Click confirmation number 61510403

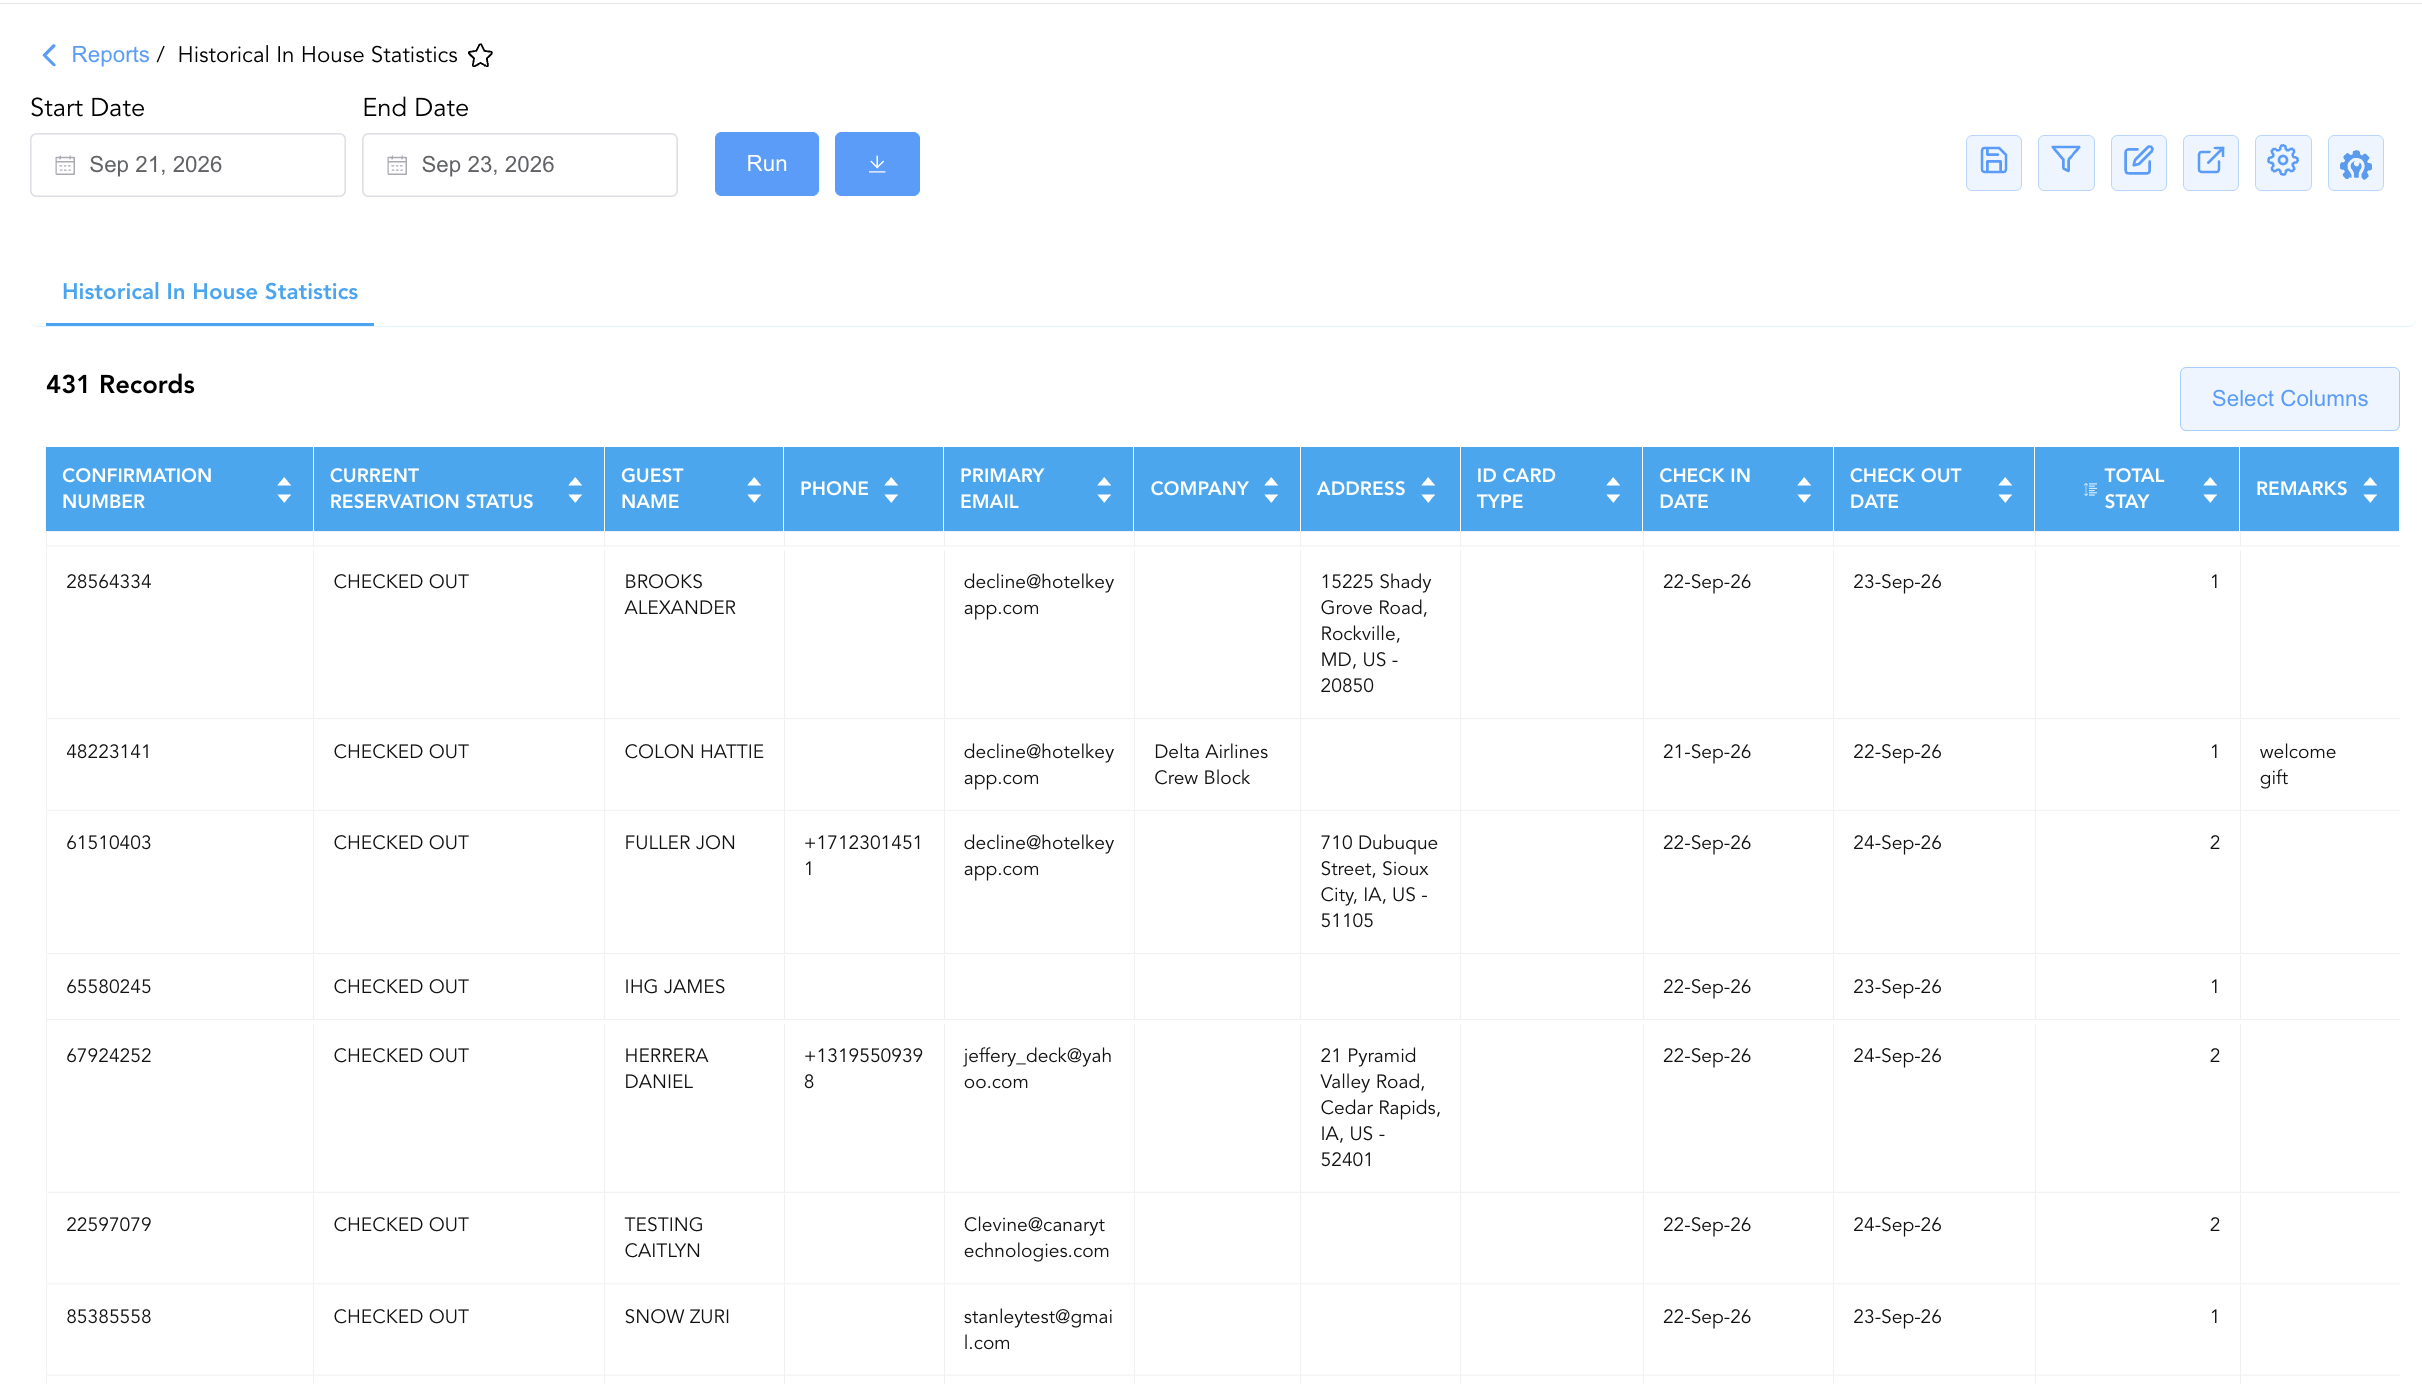pos(109,842)
